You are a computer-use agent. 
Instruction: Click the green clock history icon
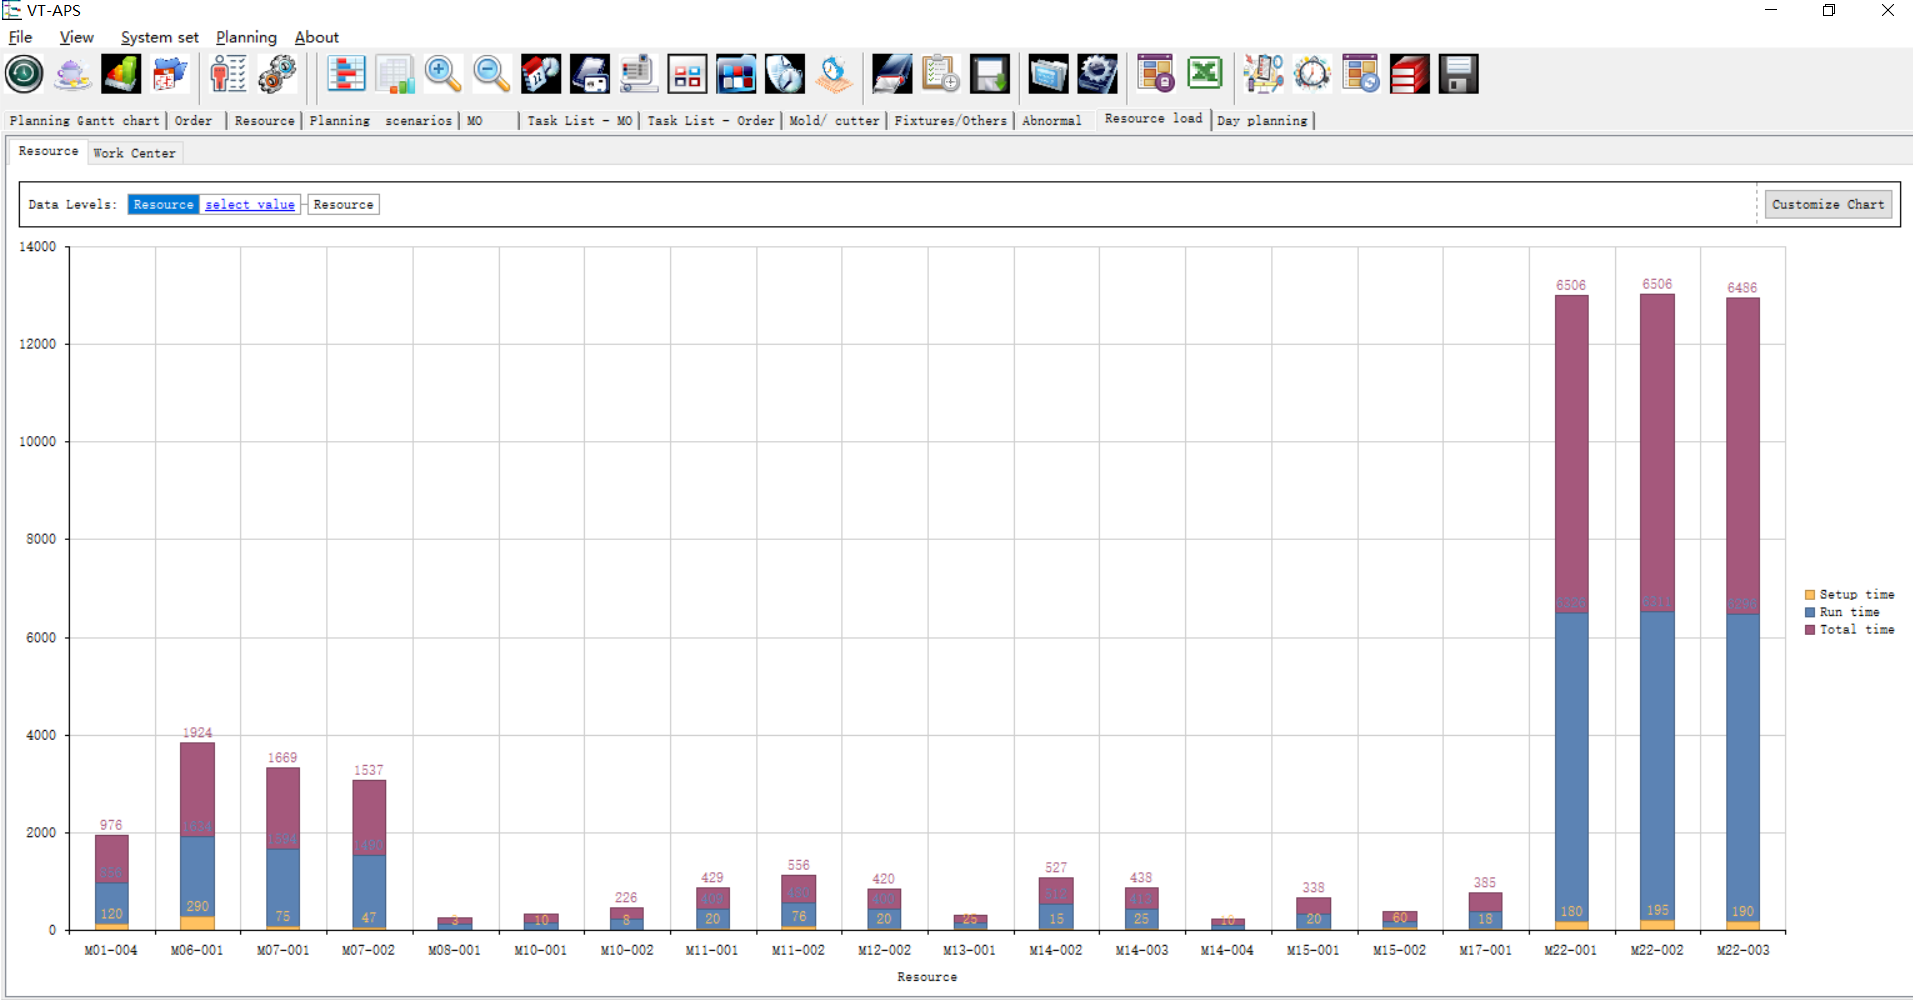24,74
